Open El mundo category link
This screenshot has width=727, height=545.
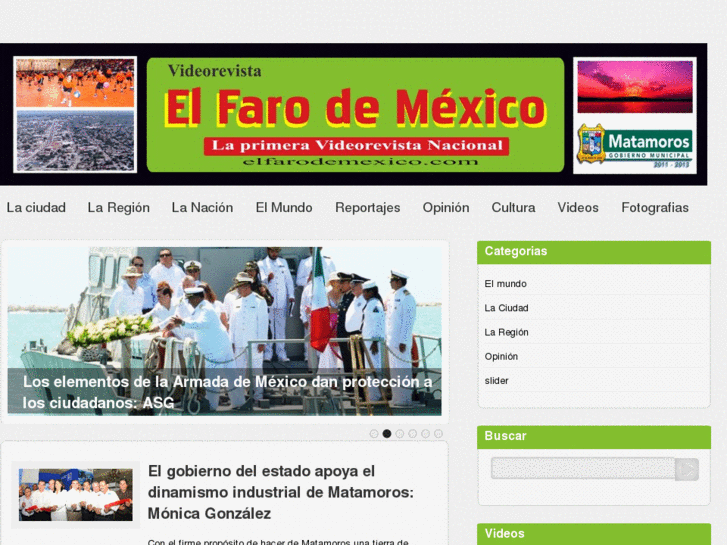(505, 284)
